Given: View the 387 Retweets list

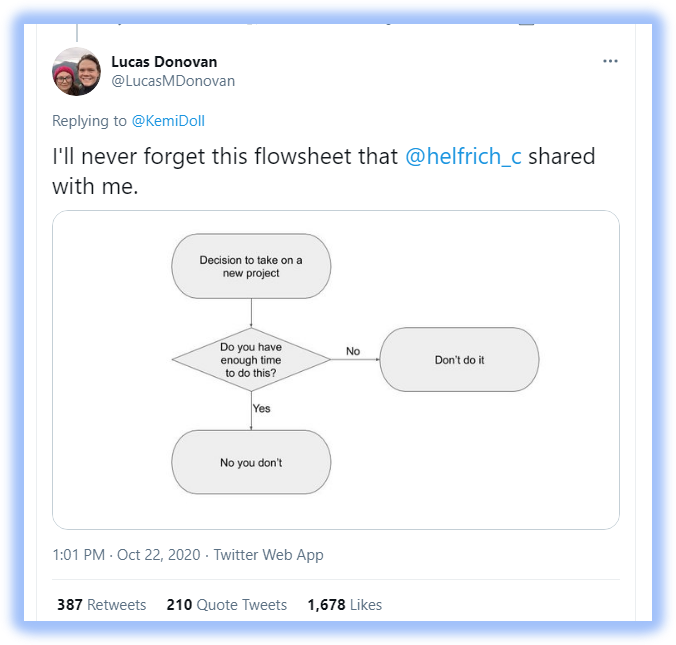Looking at the screenshot, I should [x=101, y=605].
